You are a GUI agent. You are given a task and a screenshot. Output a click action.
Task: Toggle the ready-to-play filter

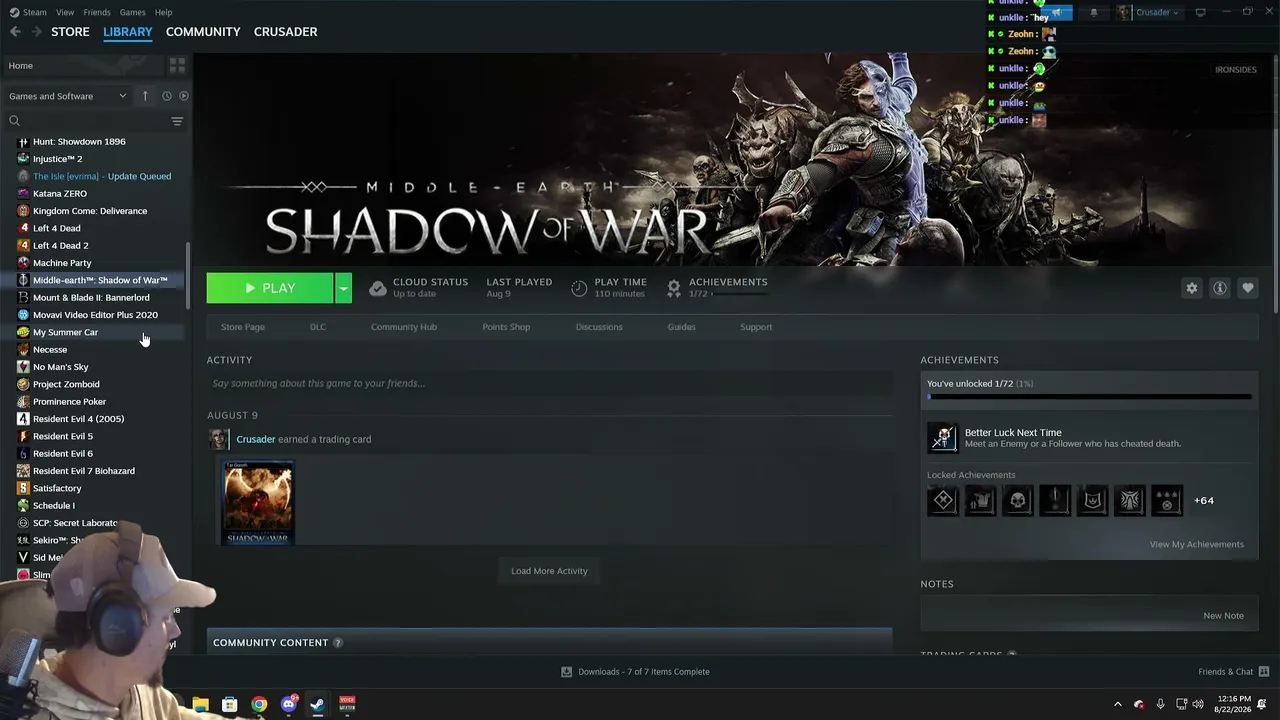[x=183, y=96]
